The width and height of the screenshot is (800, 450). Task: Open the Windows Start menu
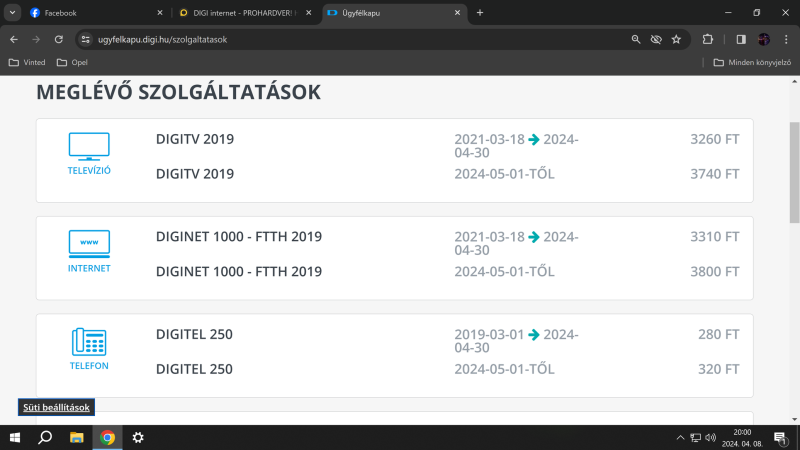pos(15,437)
